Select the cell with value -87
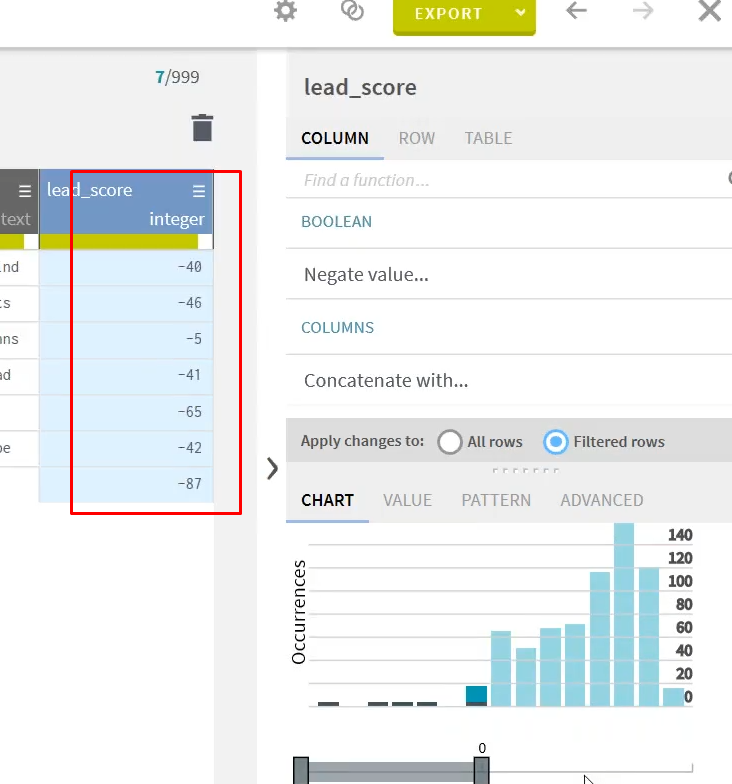Image resolution: width=732 pixels, height=784 pixels. [x=126, y=484]
